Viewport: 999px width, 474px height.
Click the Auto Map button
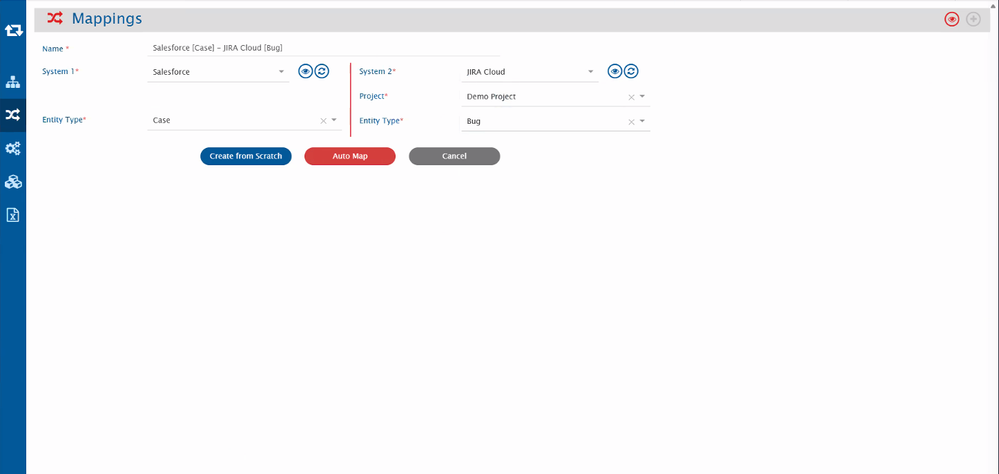350,156
